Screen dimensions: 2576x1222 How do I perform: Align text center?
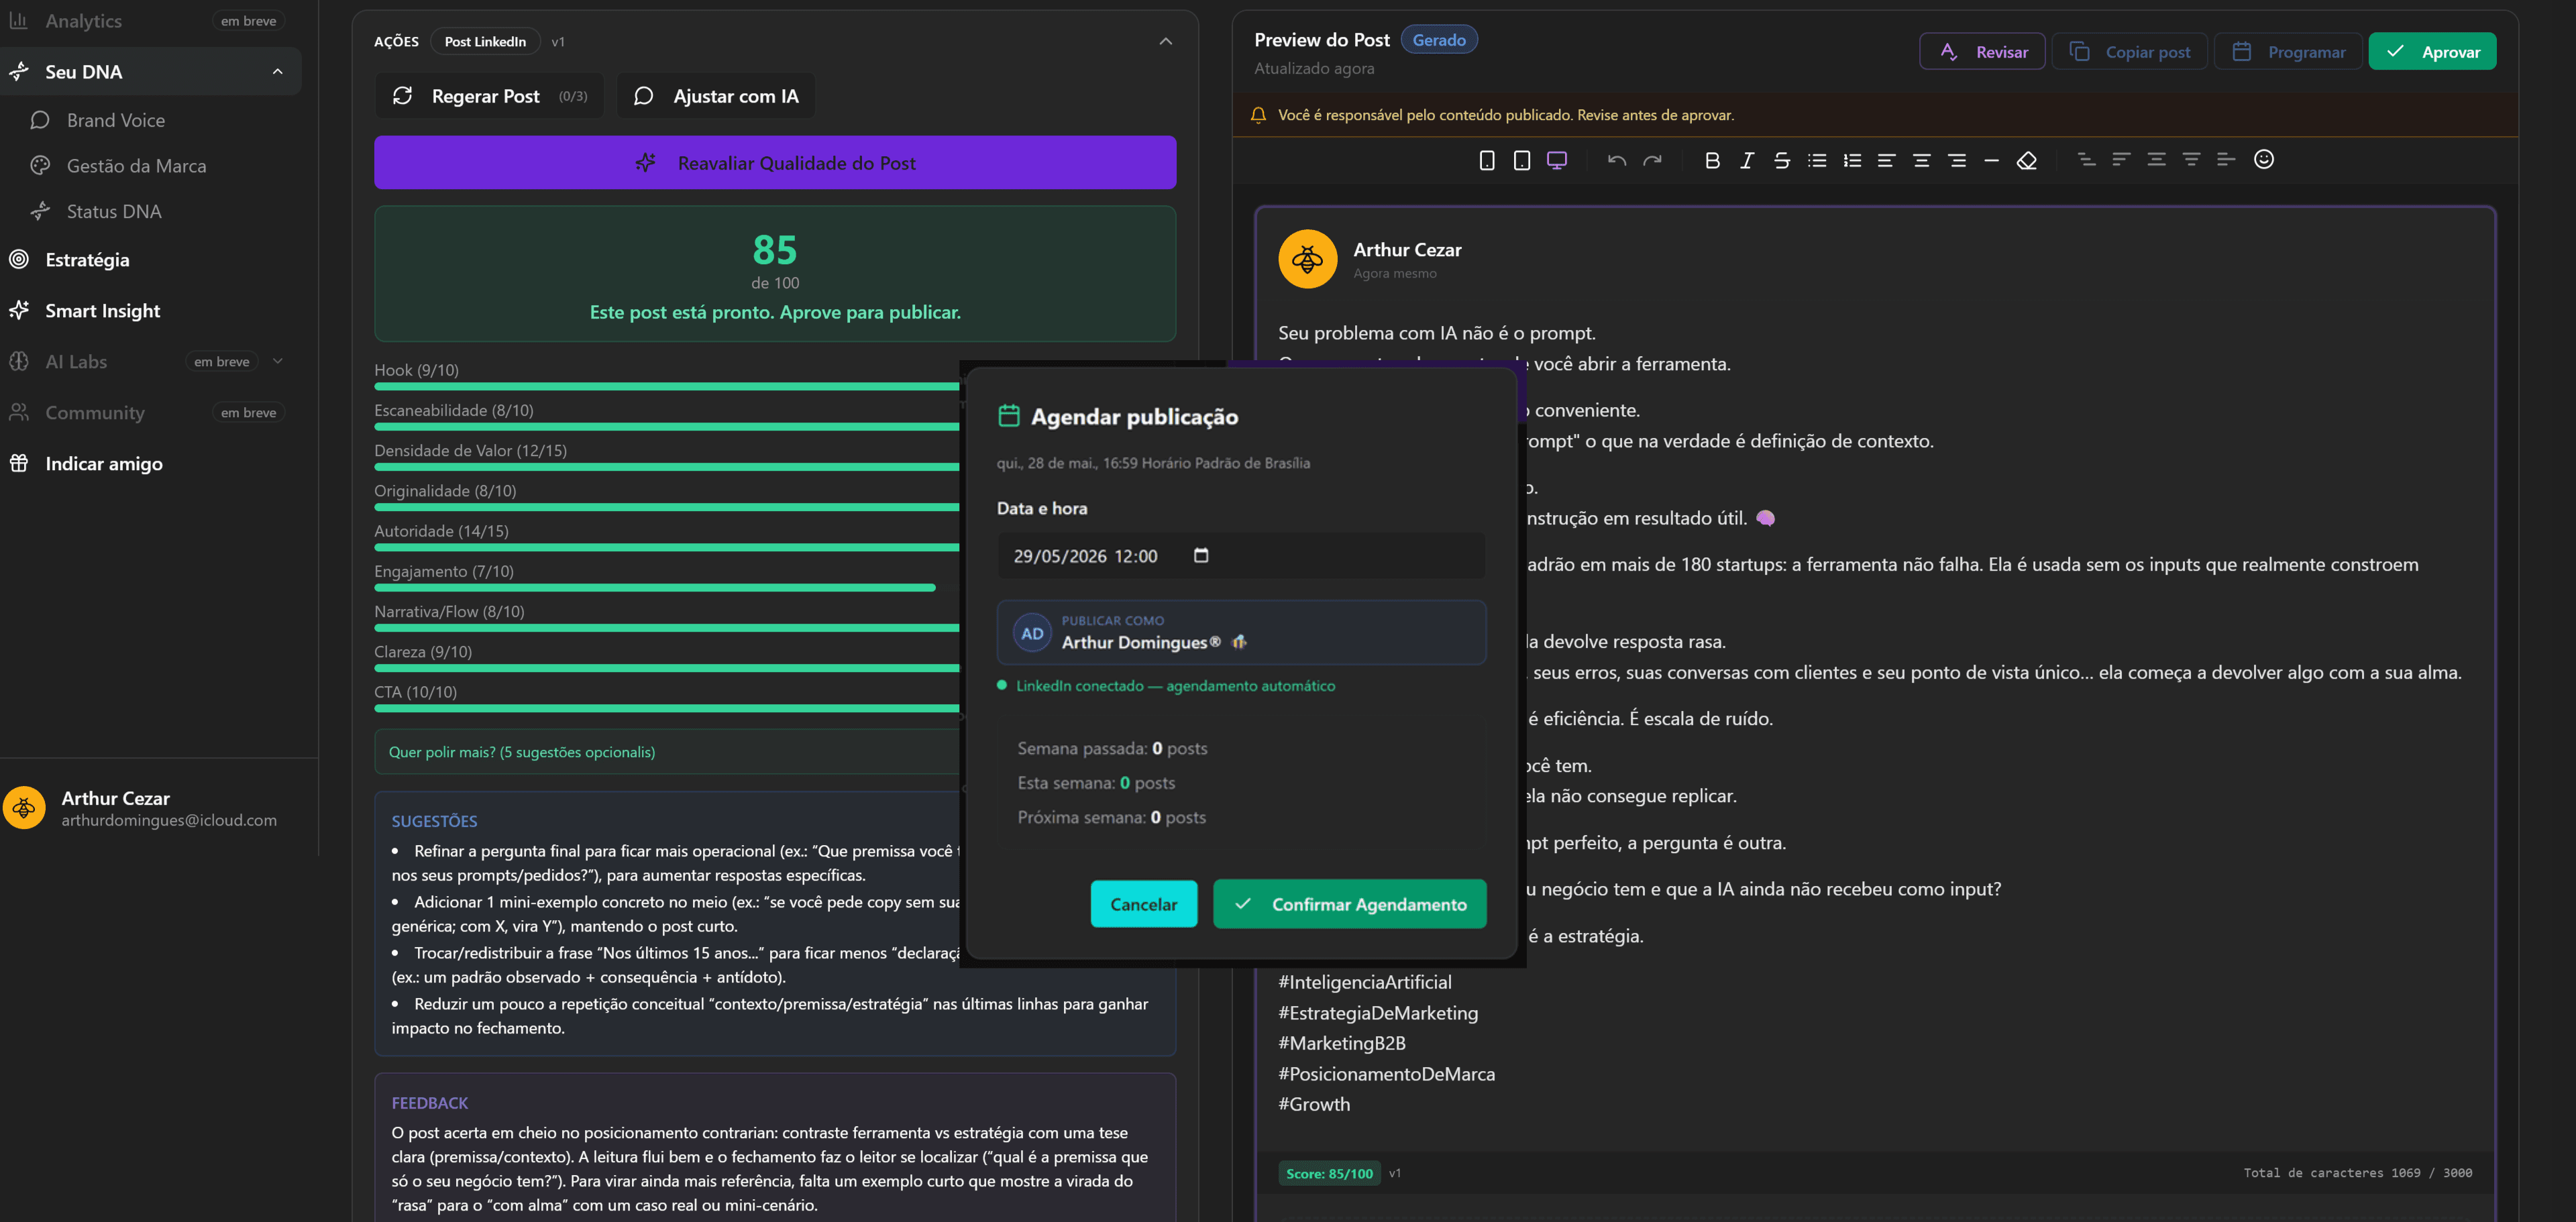click(1922, 160)
